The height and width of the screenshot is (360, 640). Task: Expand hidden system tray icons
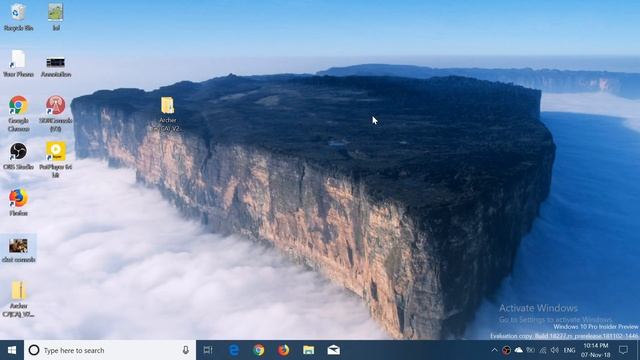click(x=494, y=350)
